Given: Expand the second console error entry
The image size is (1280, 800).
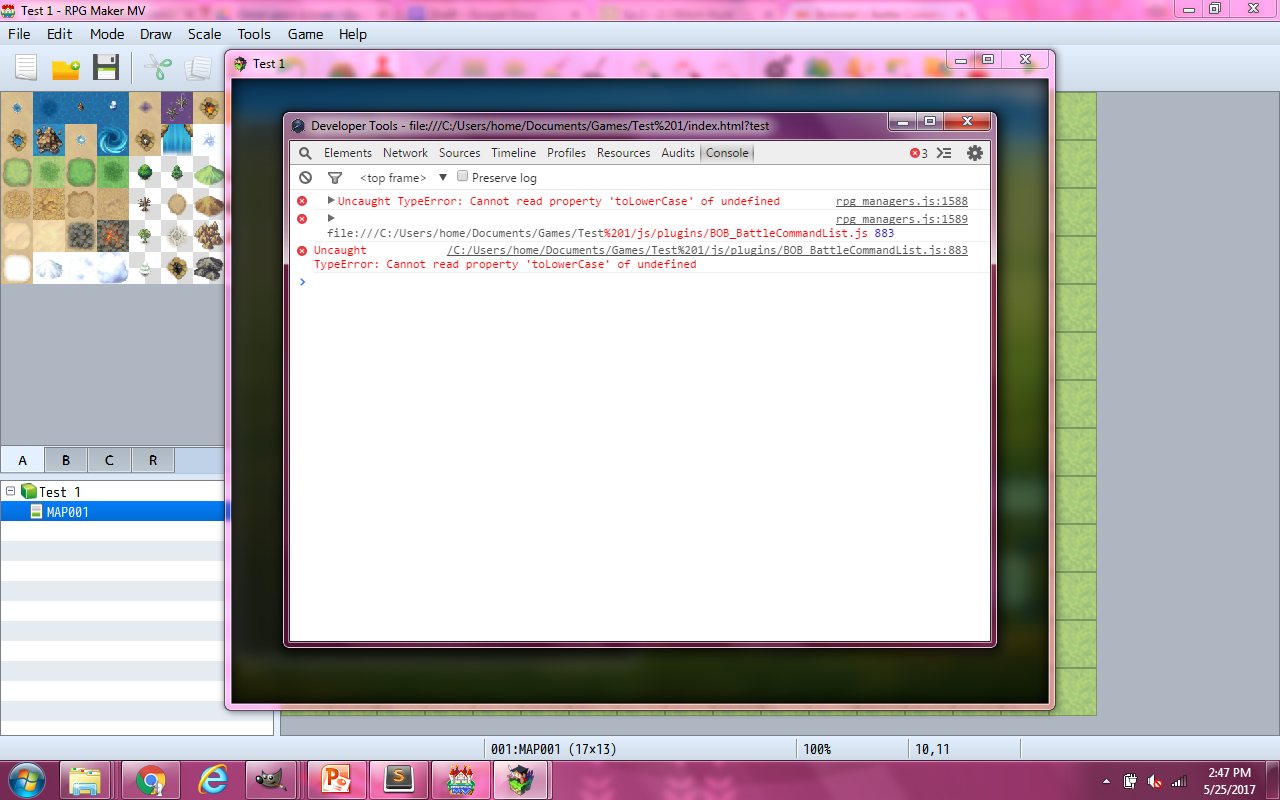Looking at the screenshot, I should pyautogui.click(x=331, y=218).
